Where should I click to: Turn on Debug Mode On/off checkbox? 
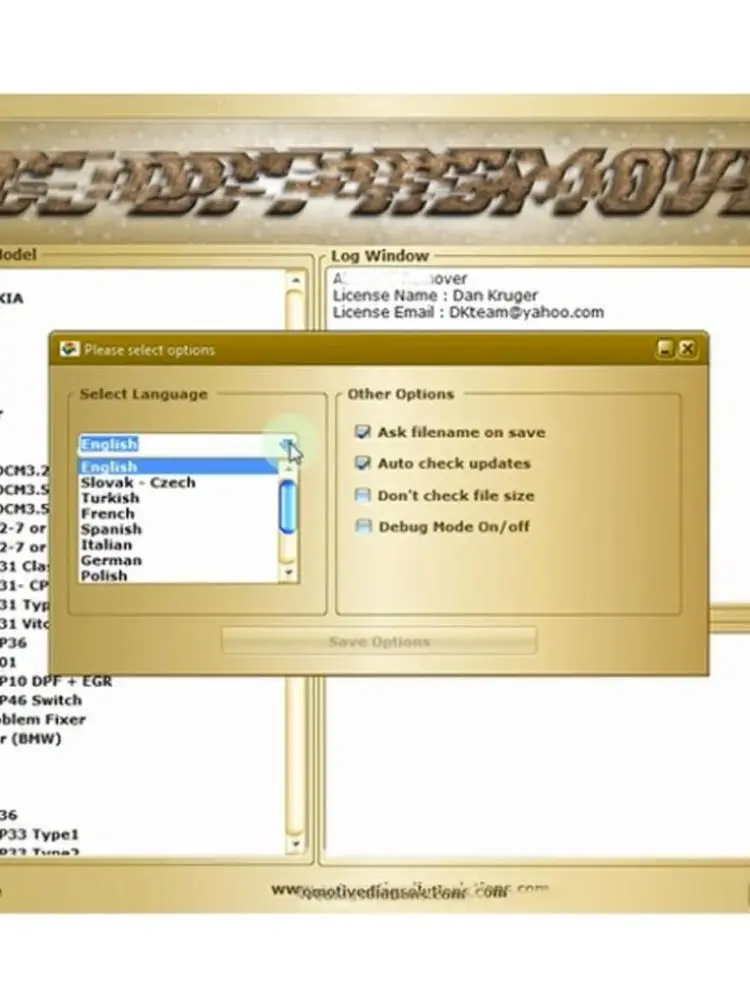tap(363, 526)
